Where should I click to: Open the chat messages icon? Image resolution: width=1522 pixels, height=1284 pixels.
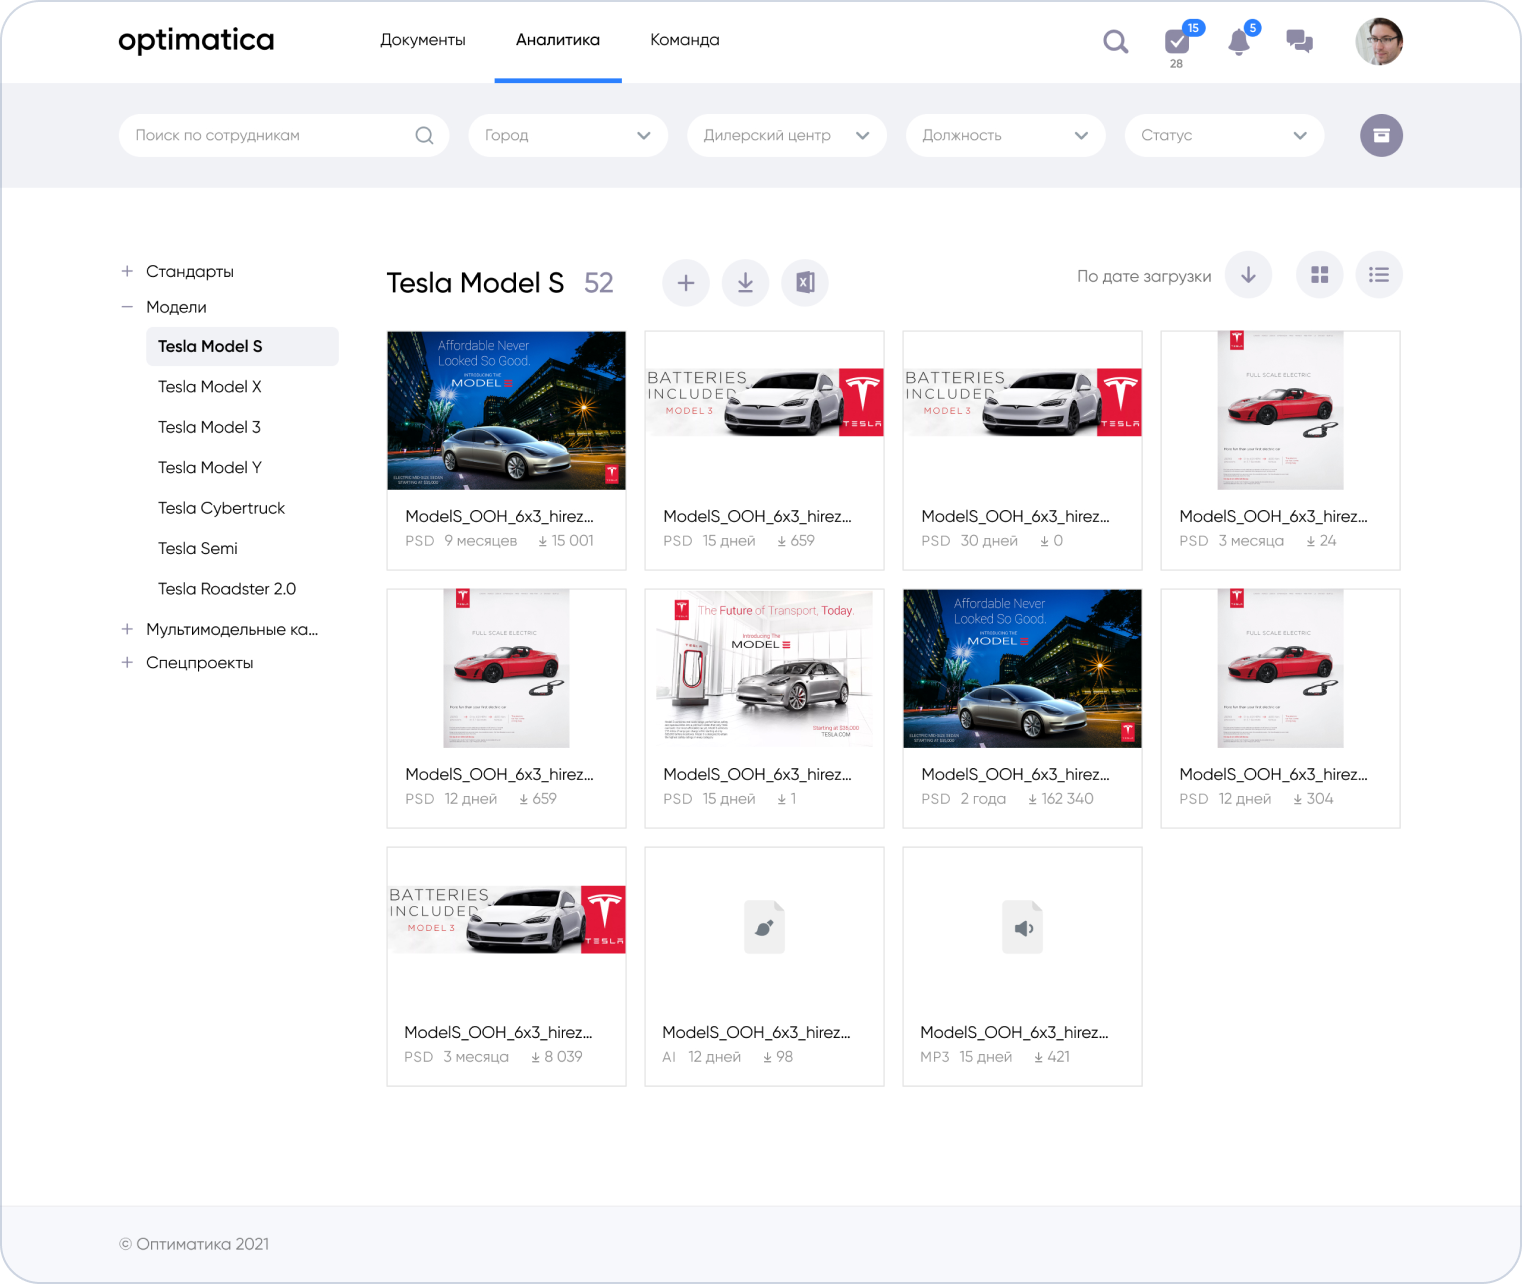1299,41
